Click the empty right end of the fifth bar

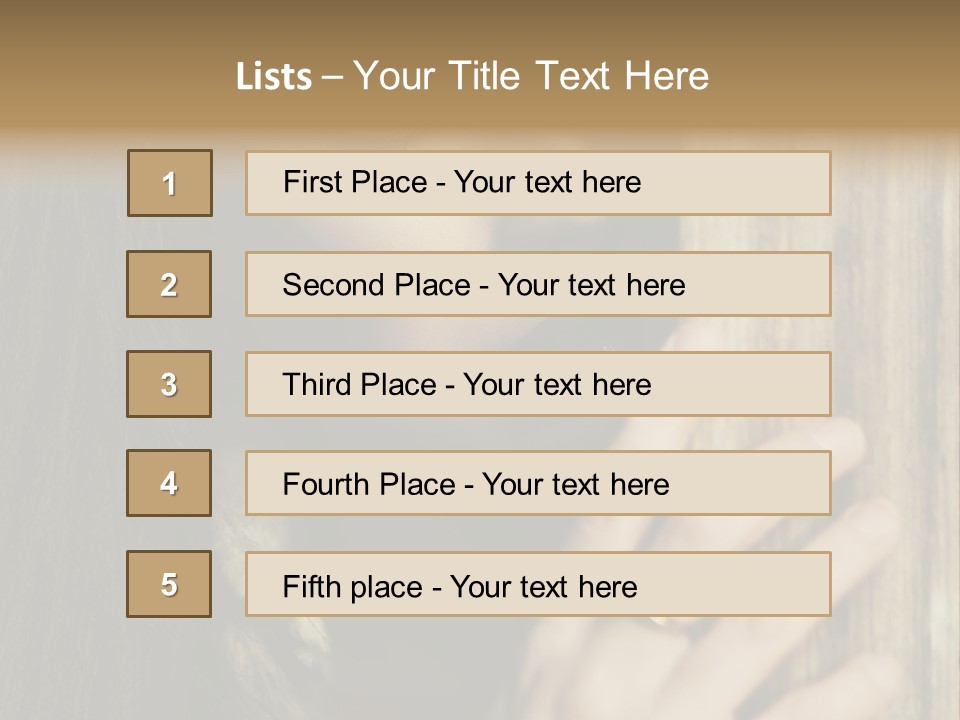click(x=760, y=584)
